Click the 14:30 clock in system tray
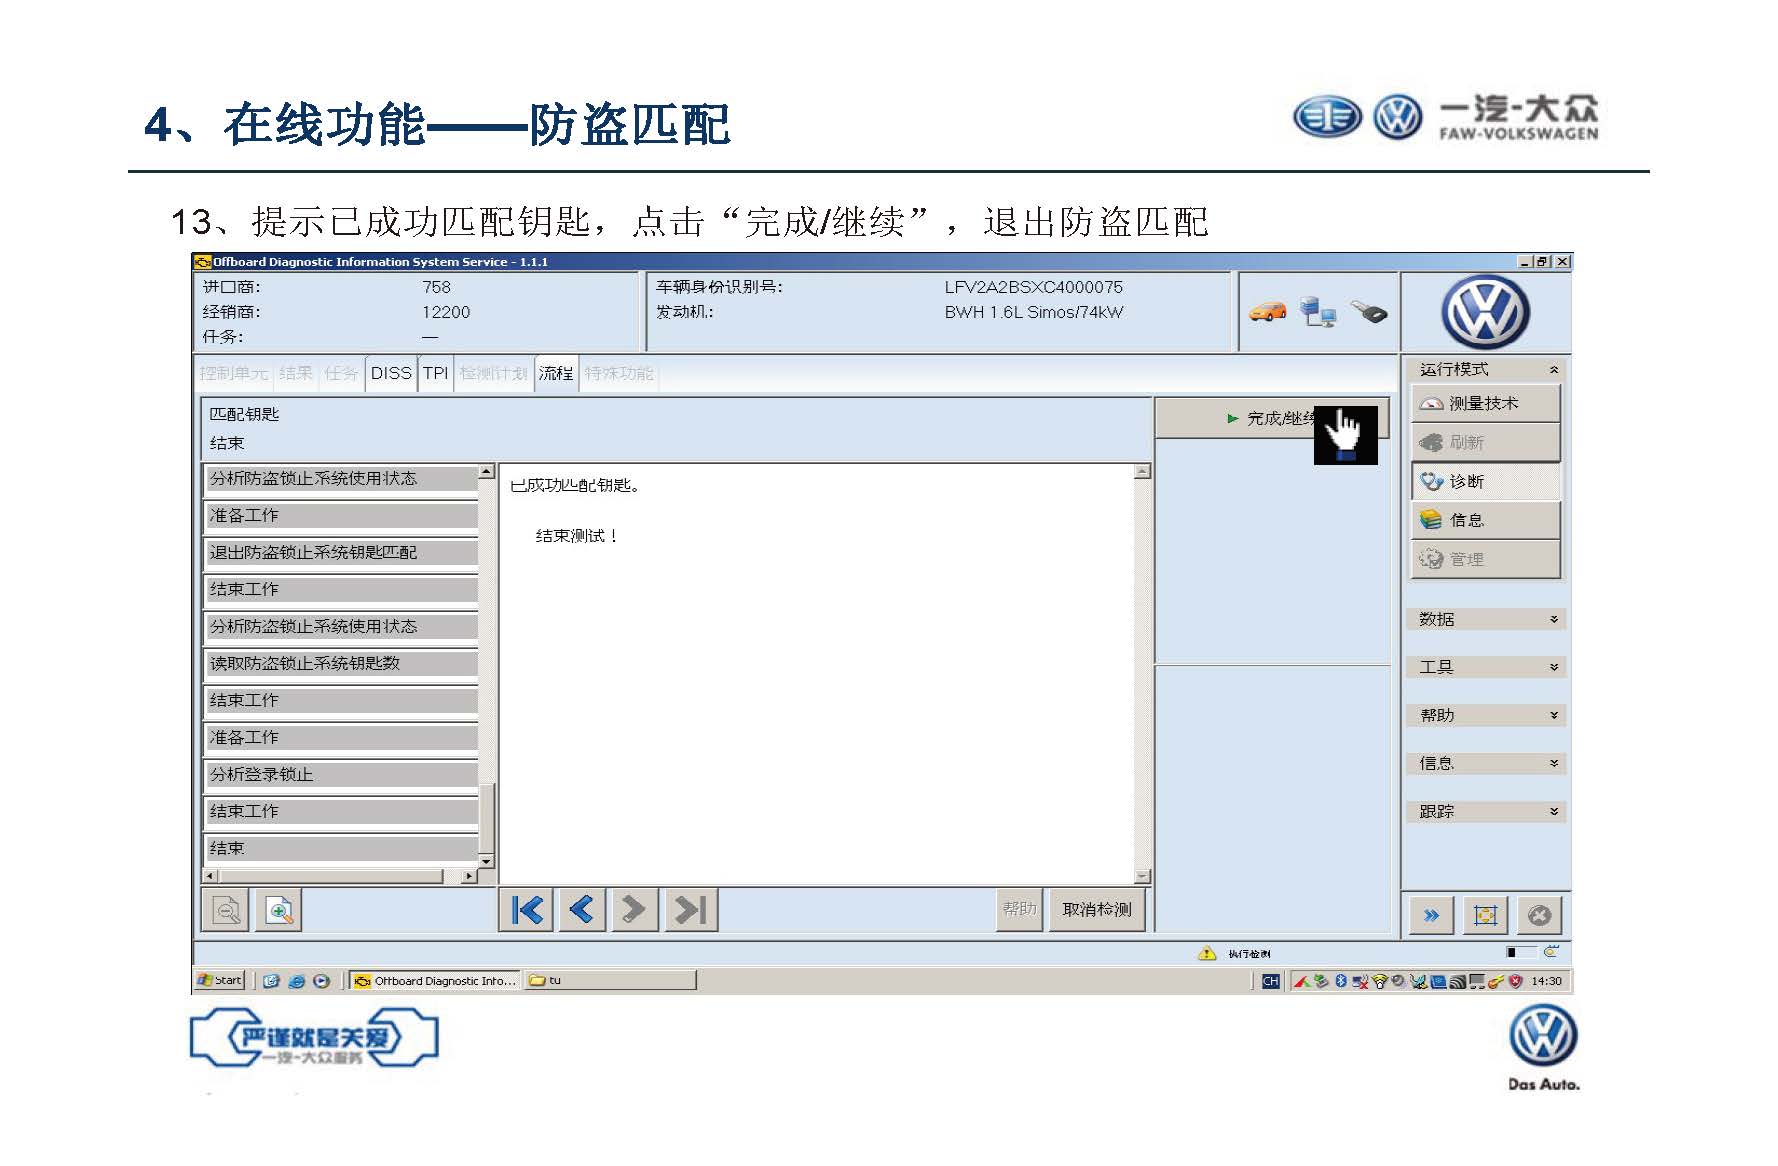 tap(1546, 981)
